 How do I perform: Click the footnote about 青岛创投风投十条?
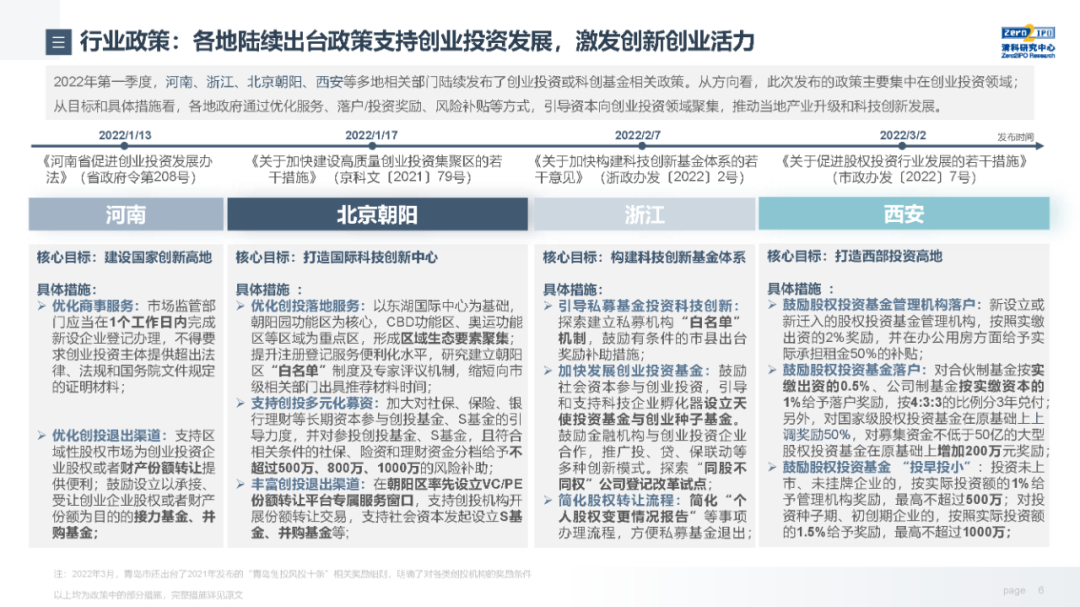293,574
